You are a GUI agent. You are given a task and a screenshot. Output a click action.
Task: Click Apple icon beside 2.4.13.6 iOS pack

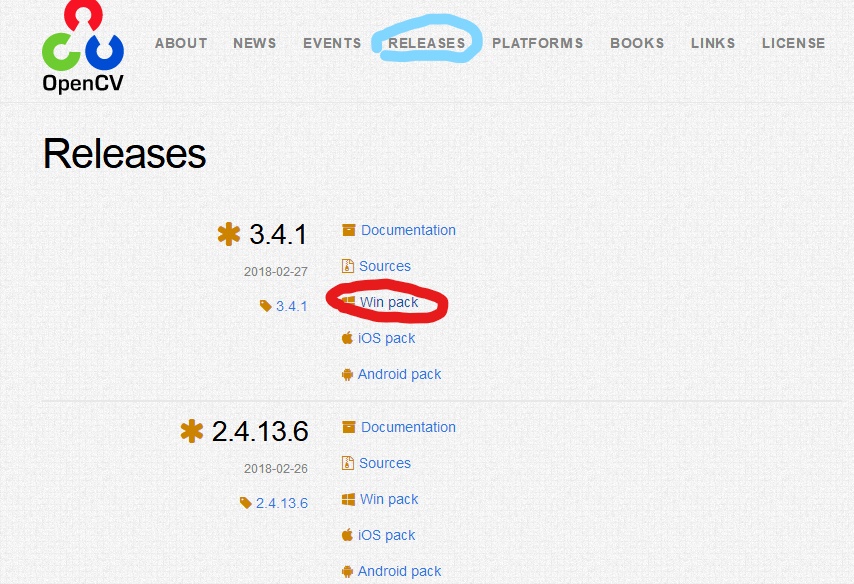pos(347,535)
